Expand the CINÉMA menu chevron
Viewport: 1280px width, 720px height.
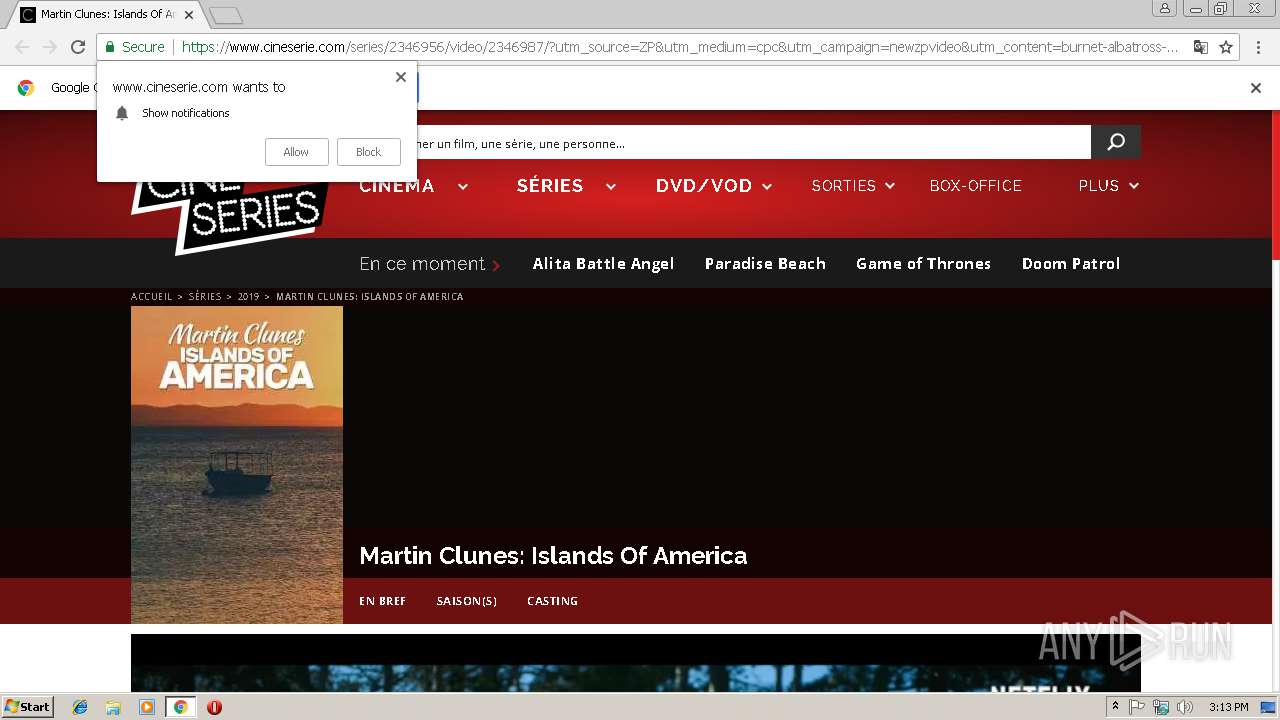click(x=463, y=186)
